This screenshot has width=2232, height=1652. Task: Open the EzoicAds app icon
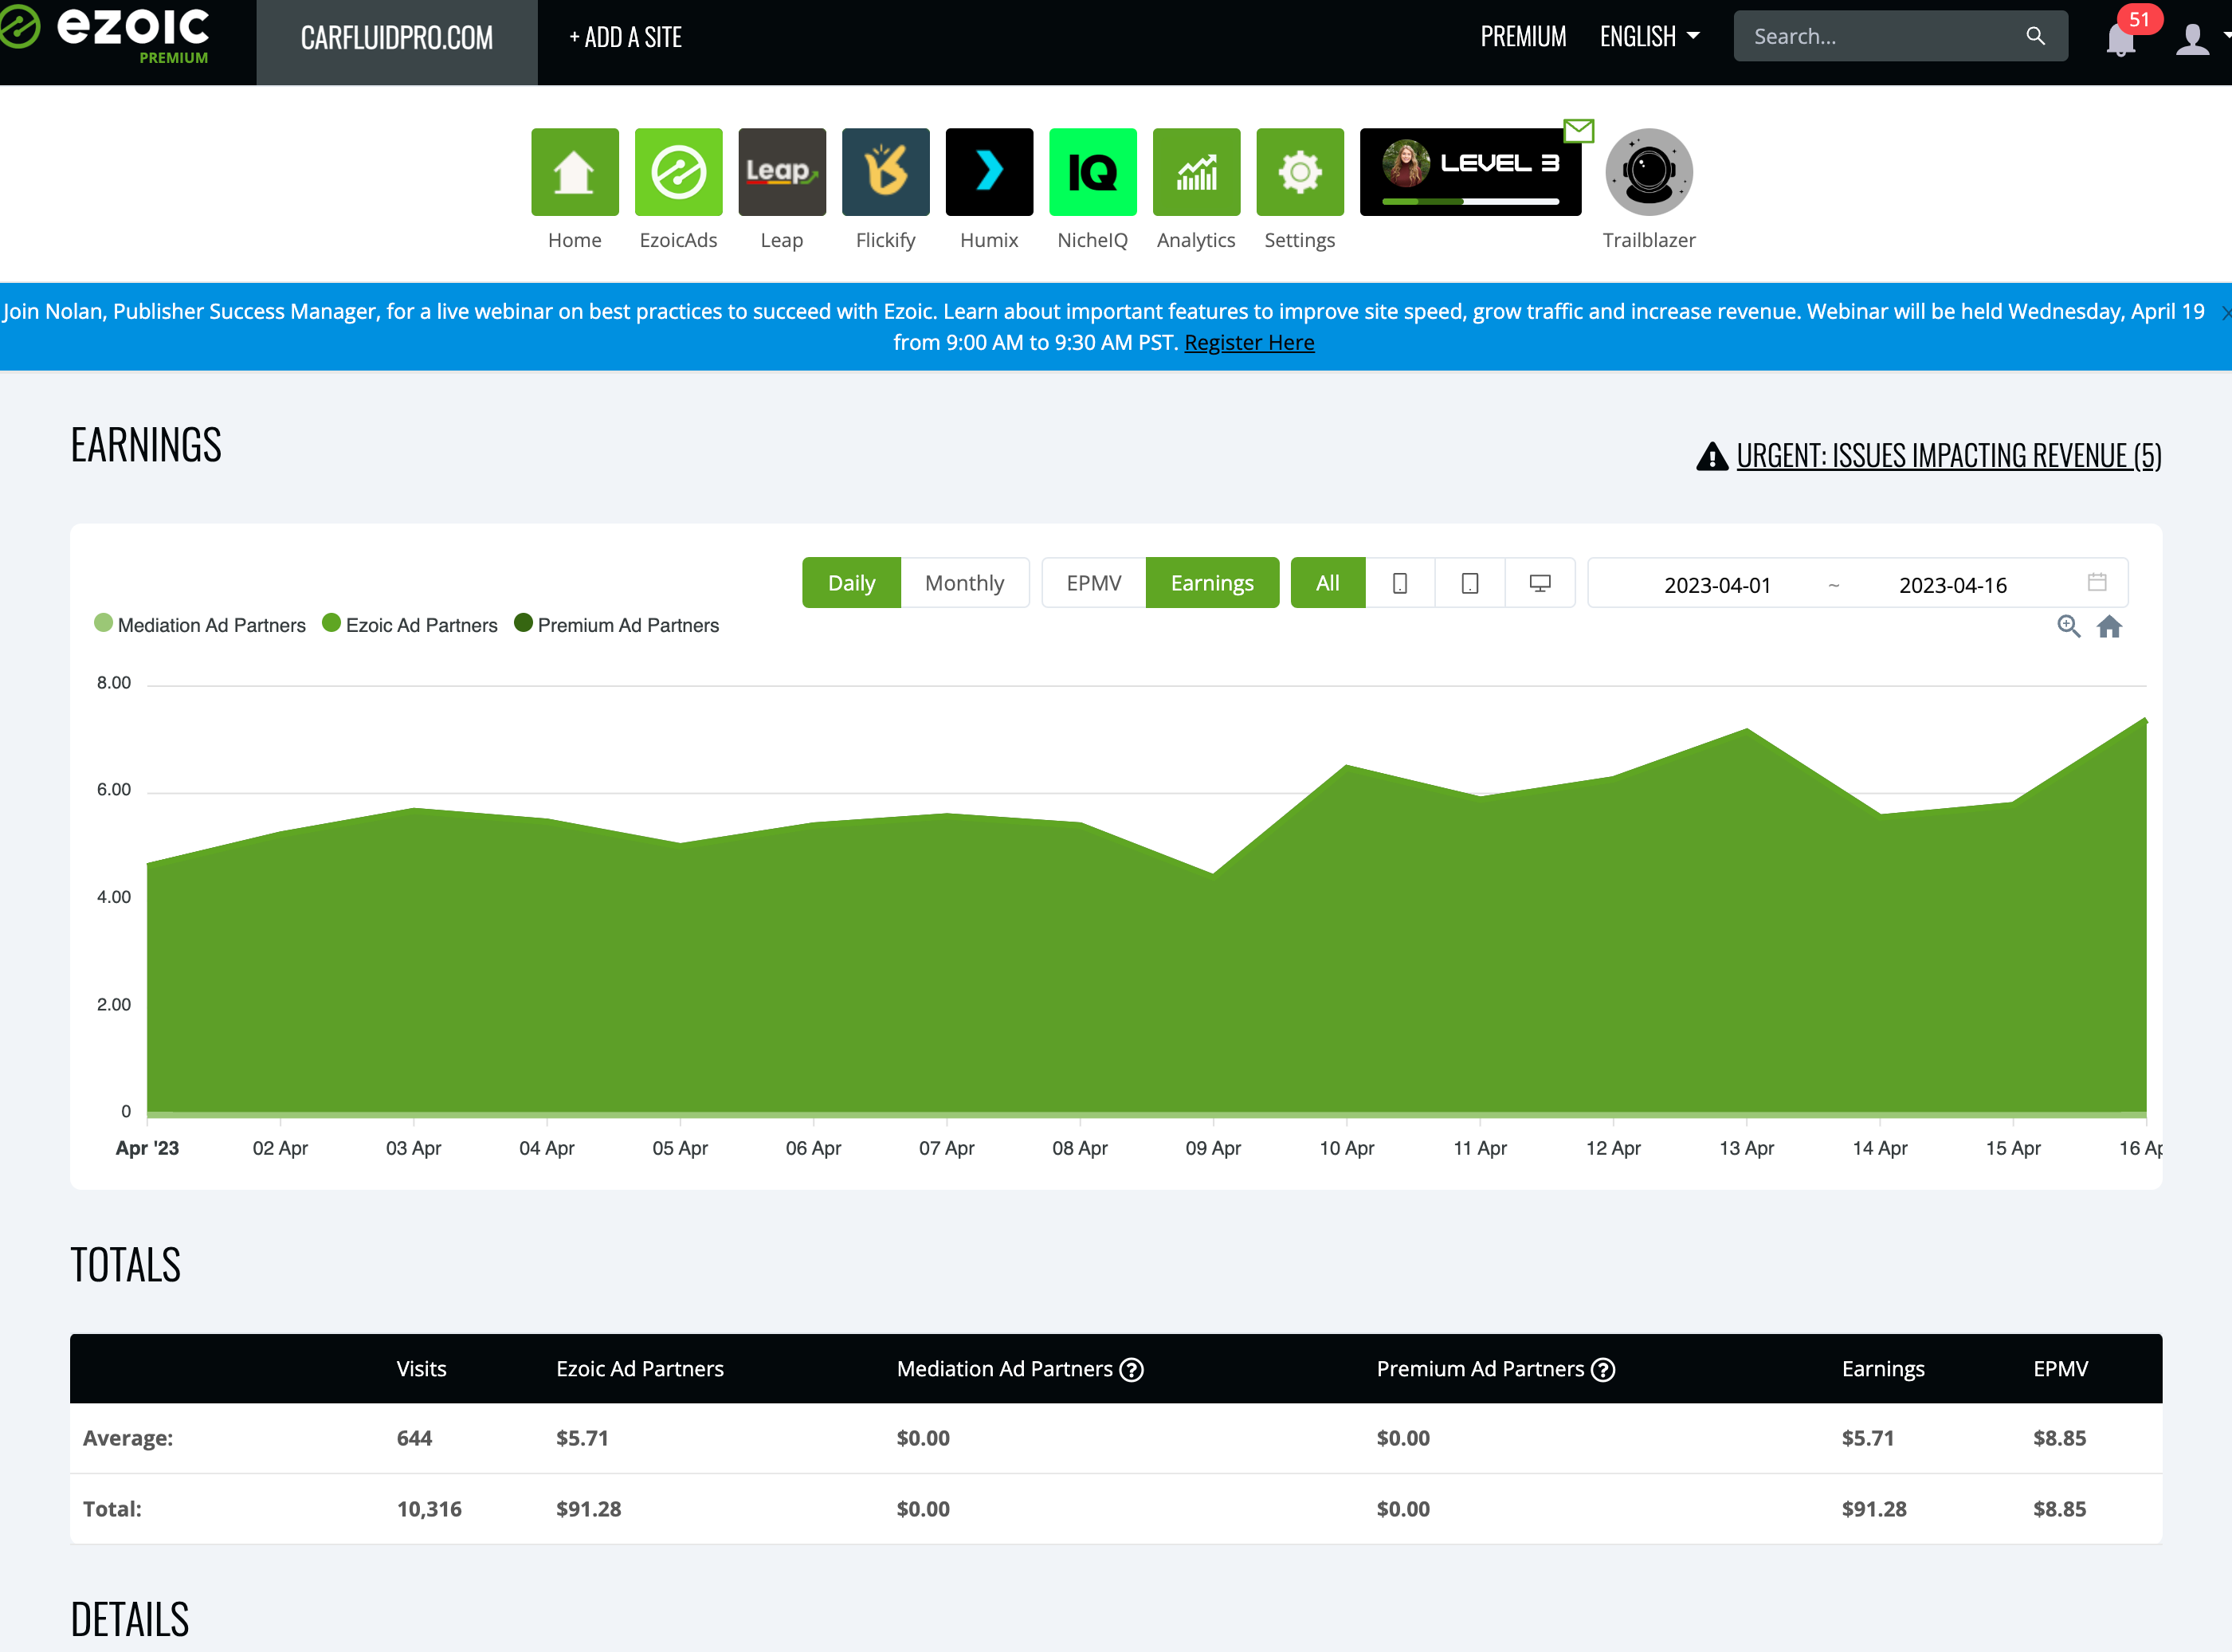pyautogui.click(x=678, y=172)
